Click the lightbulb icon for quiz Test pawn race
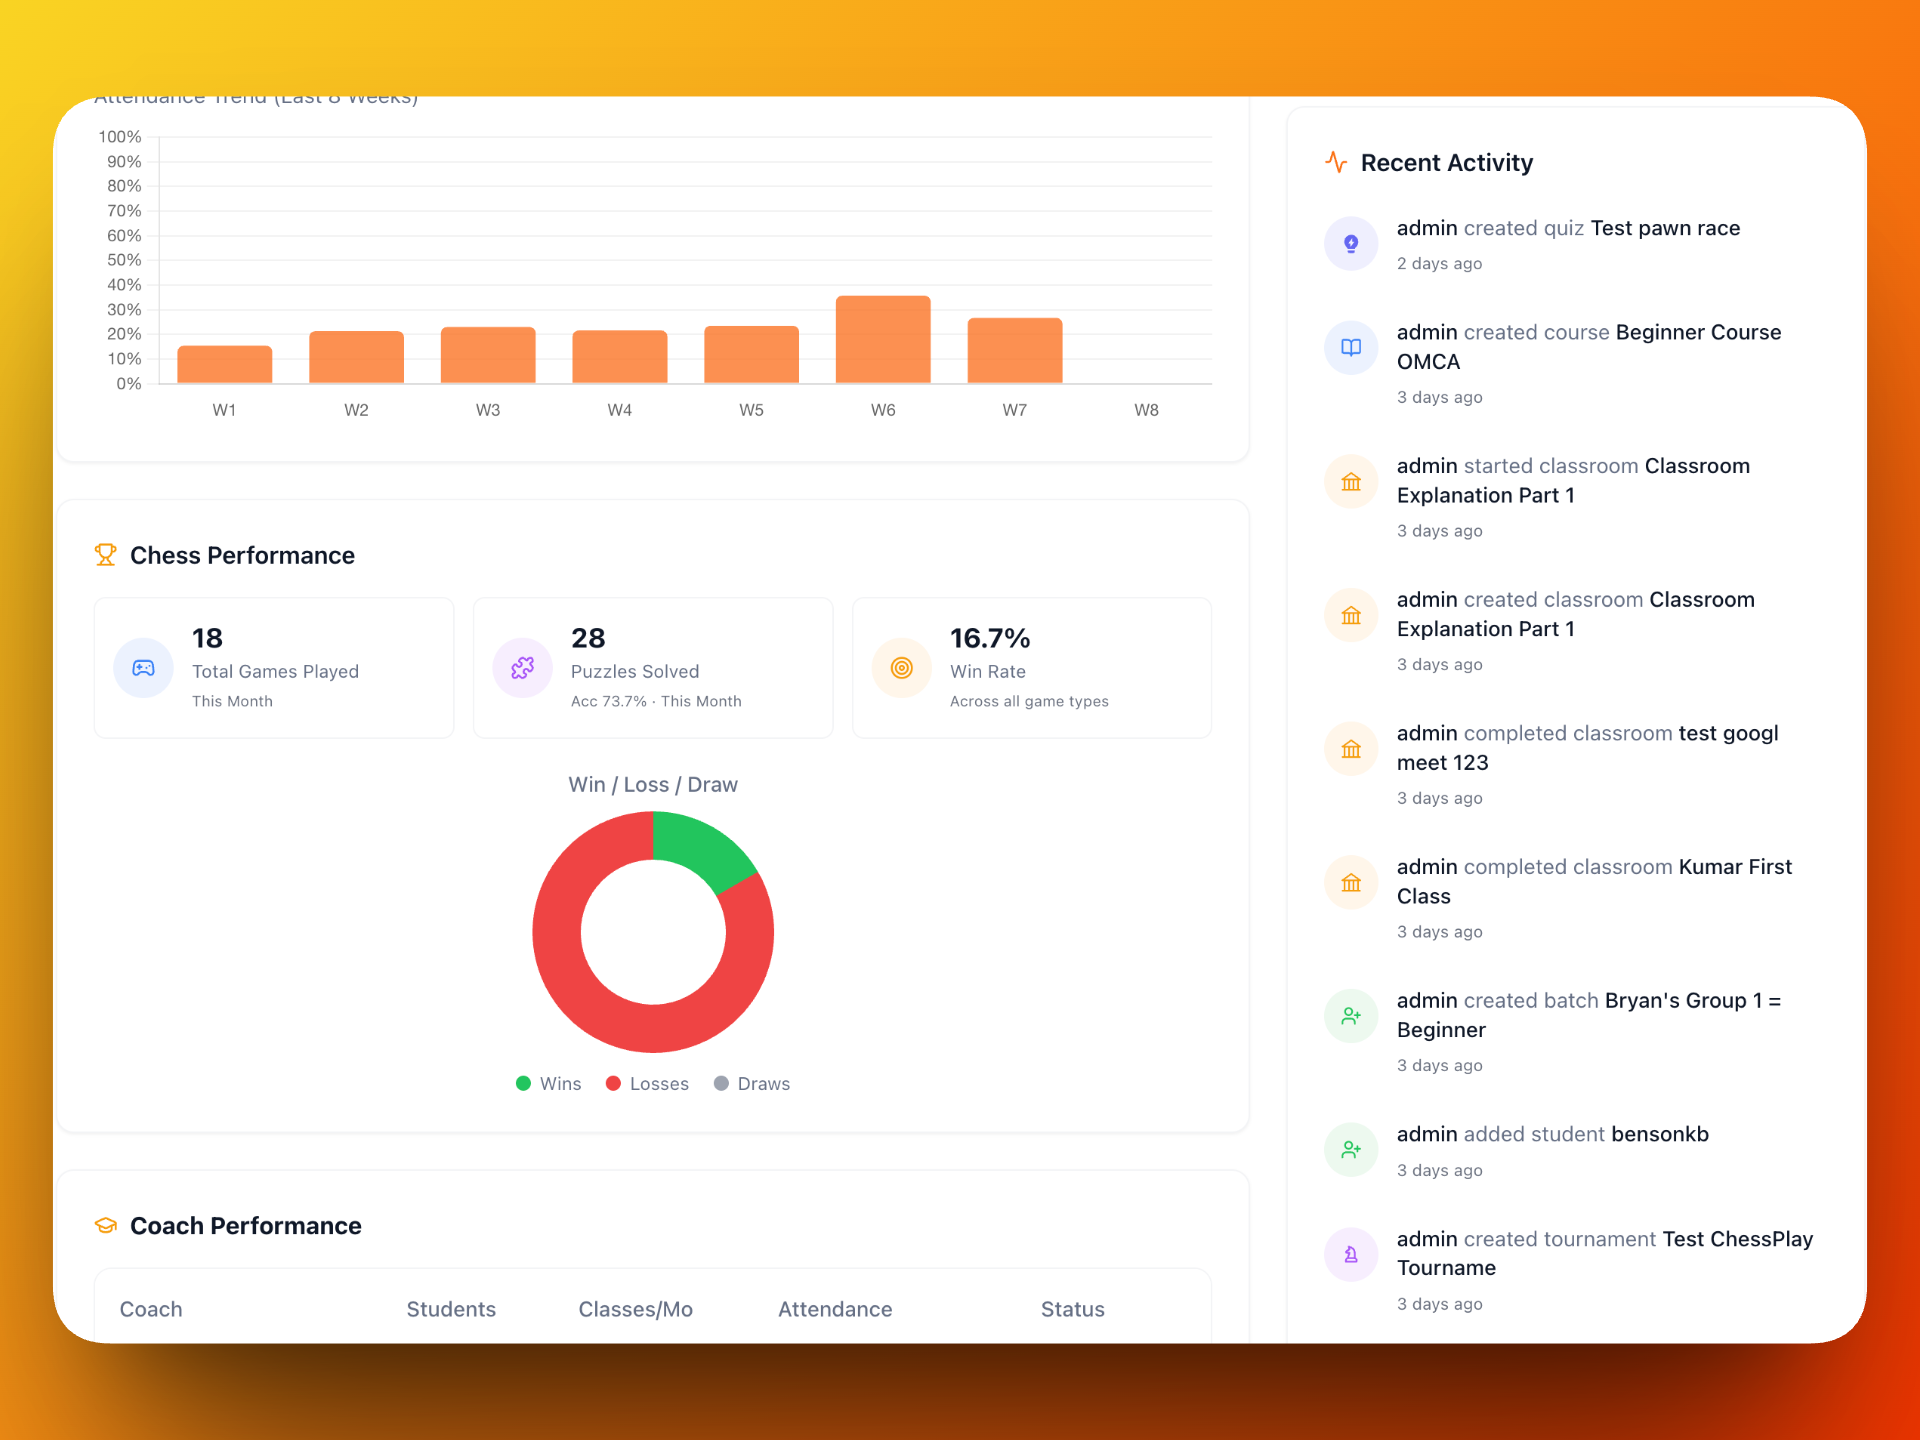Screen dimensions: 1920x1440 [1351, 243]
